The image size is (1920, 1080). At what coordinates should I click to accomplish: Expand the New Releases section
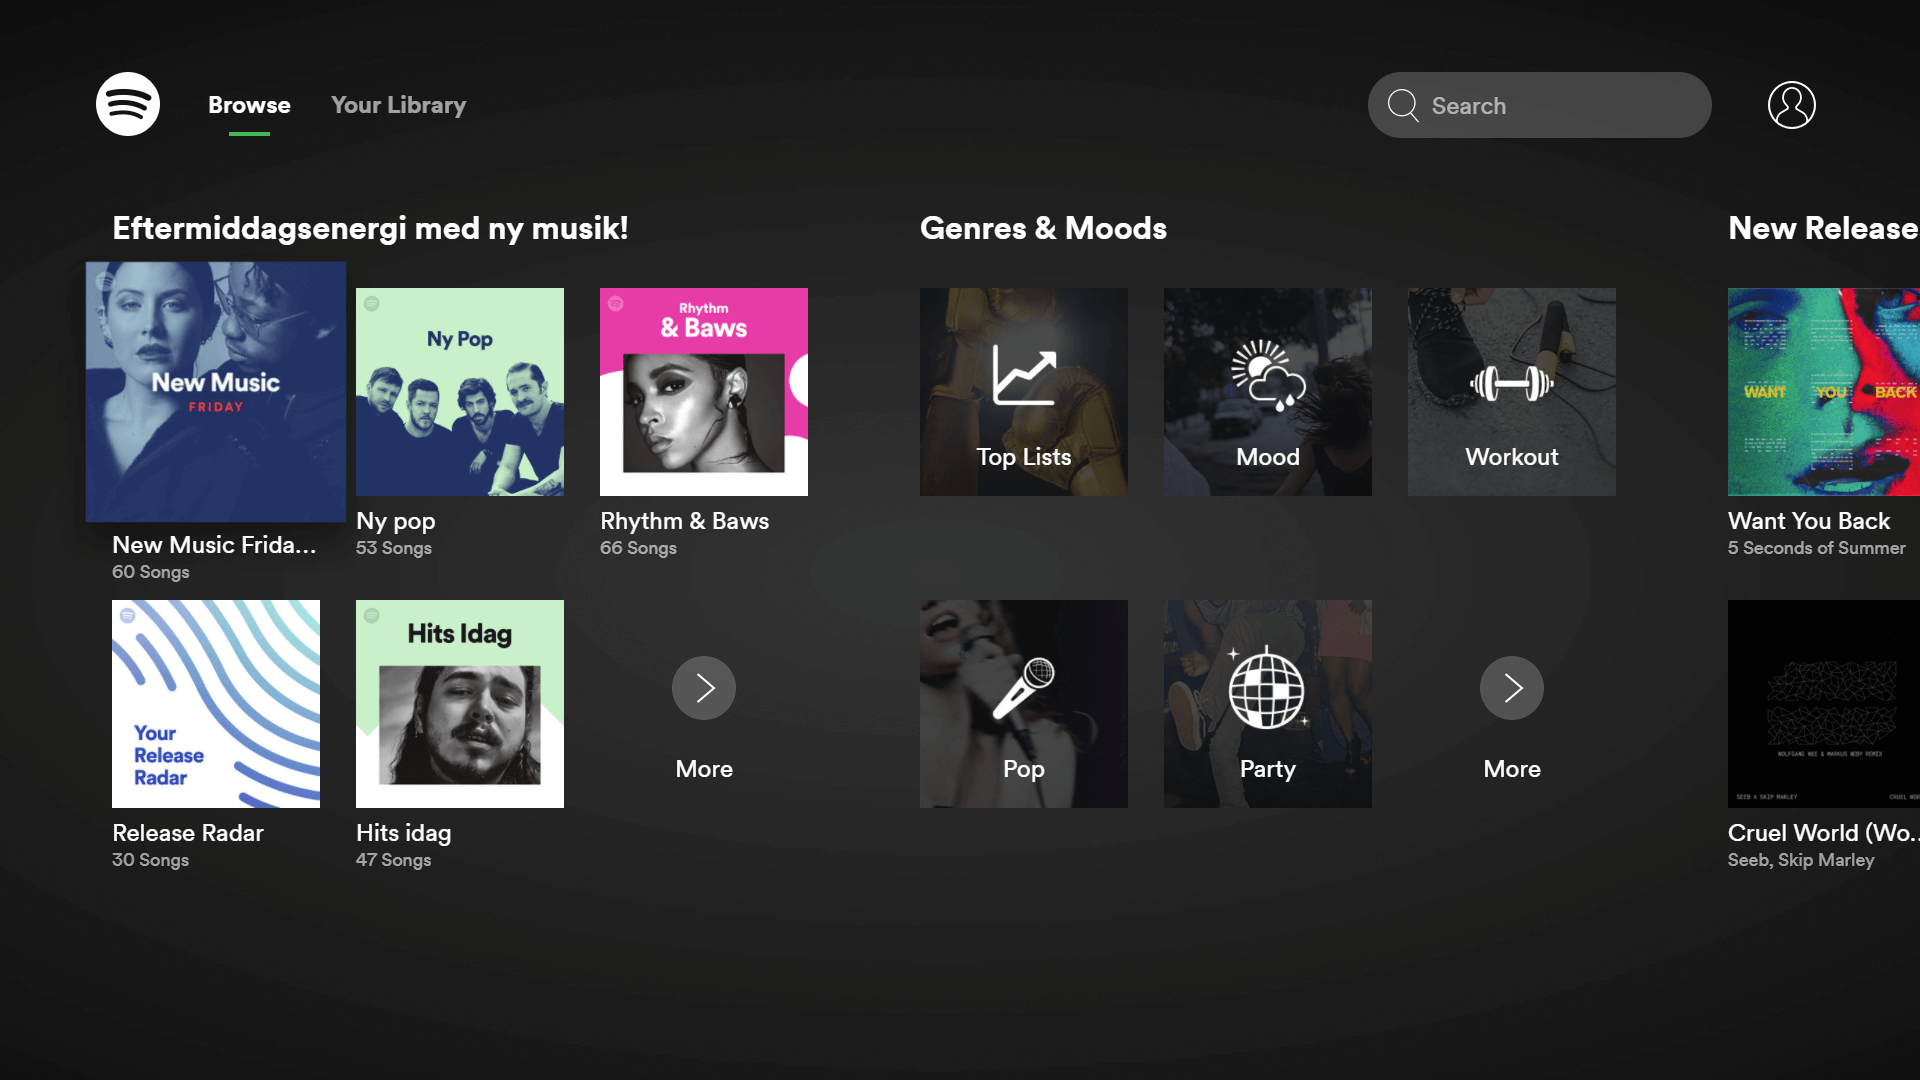[x=1824, y=229]
